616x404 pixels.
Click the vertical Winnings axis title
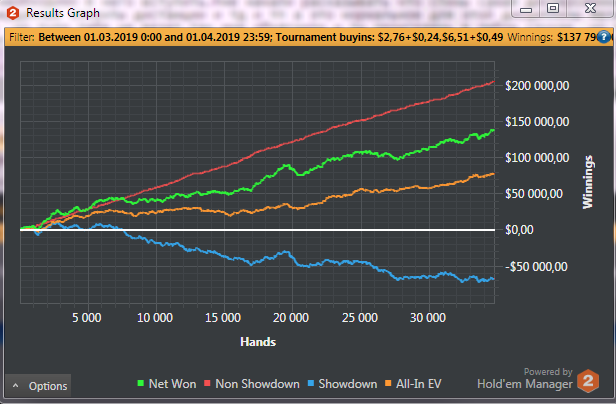pyautogui.click(x=588, y=182)
